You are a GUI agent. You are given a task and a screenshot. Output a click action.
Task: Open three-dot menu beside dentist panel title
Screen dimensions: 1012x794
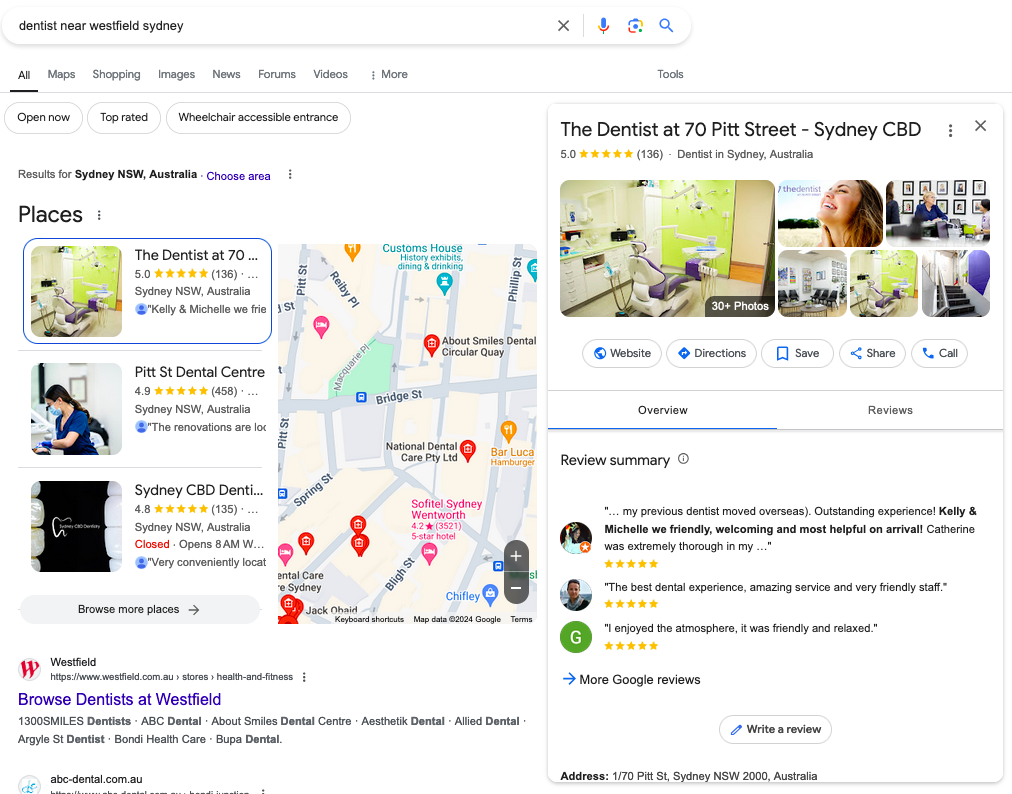point(950,130)
